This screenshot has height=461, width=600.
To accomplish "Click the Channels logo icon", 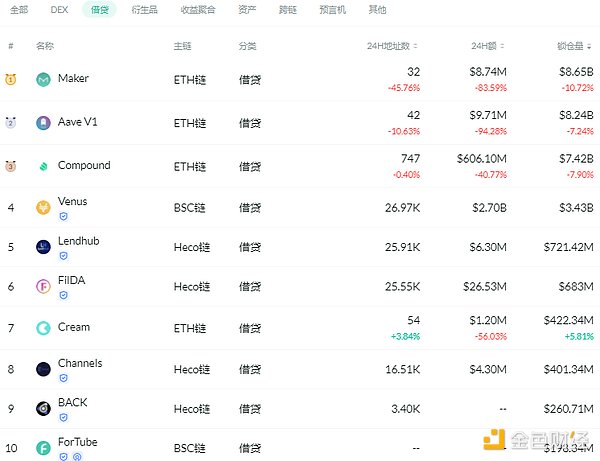I will click(x=43, y=369).
